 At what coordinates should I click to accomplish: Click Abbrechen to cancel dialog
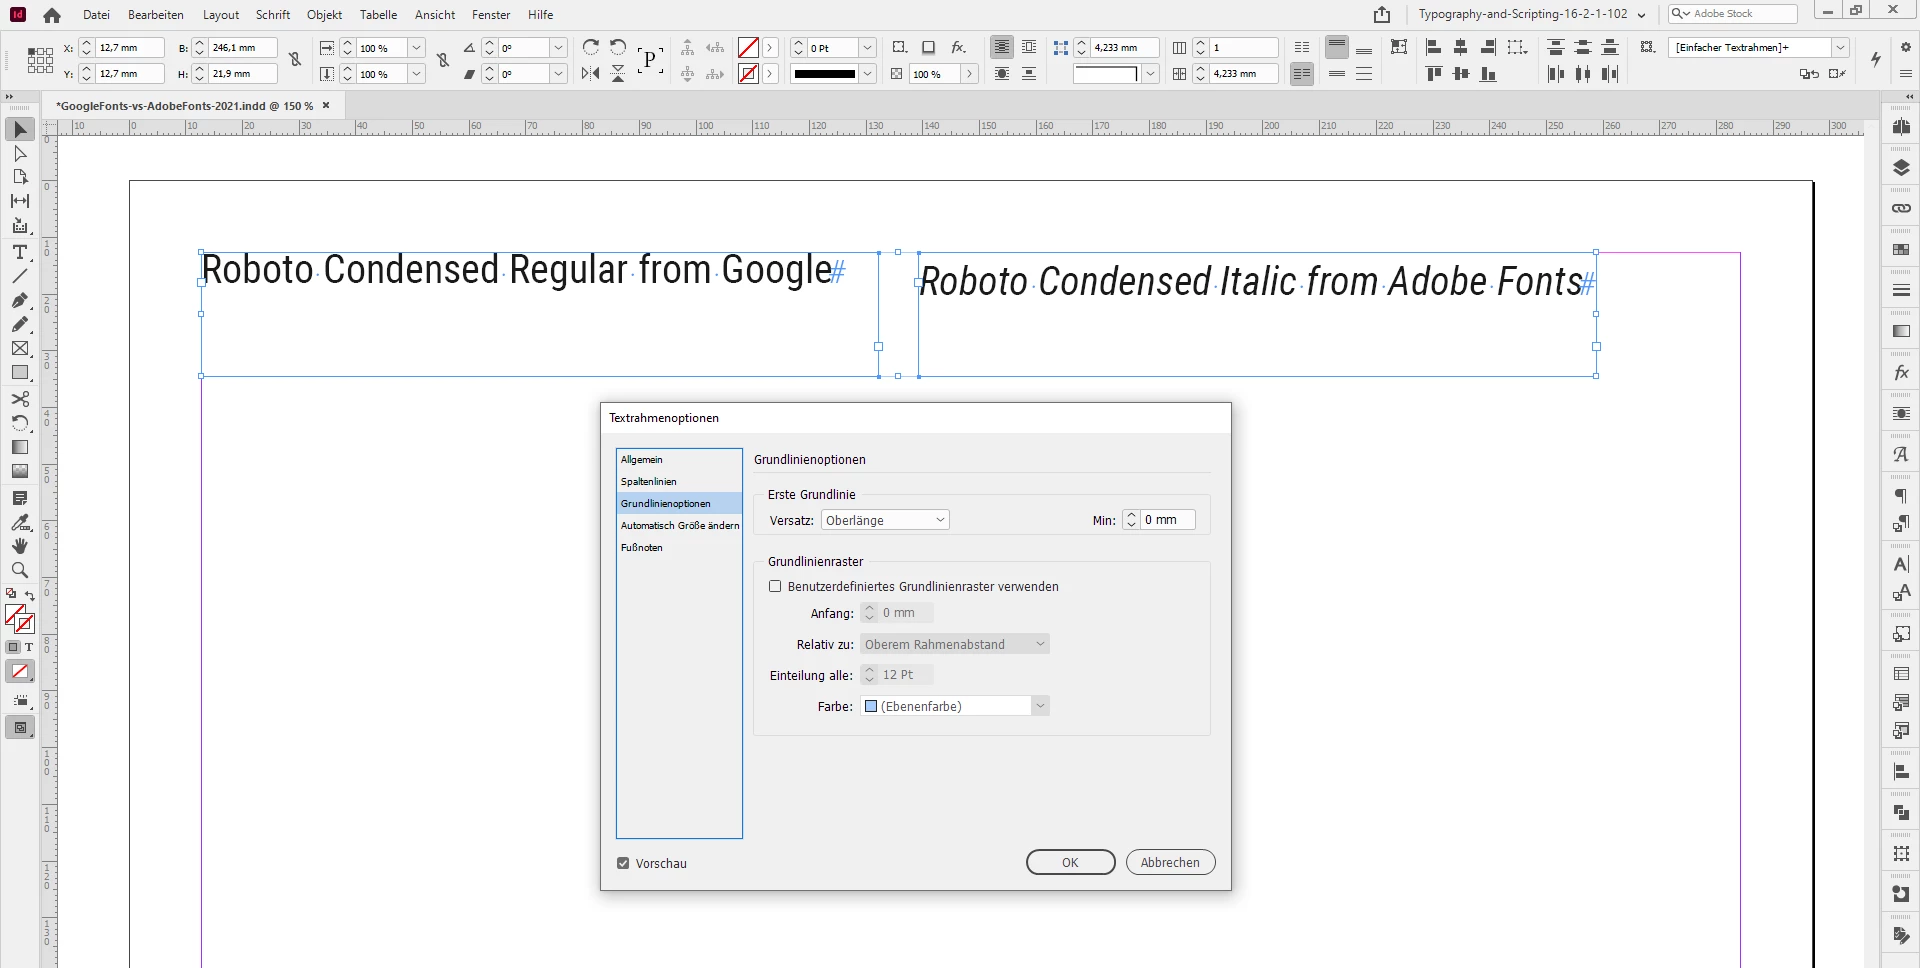point(1170,862)
